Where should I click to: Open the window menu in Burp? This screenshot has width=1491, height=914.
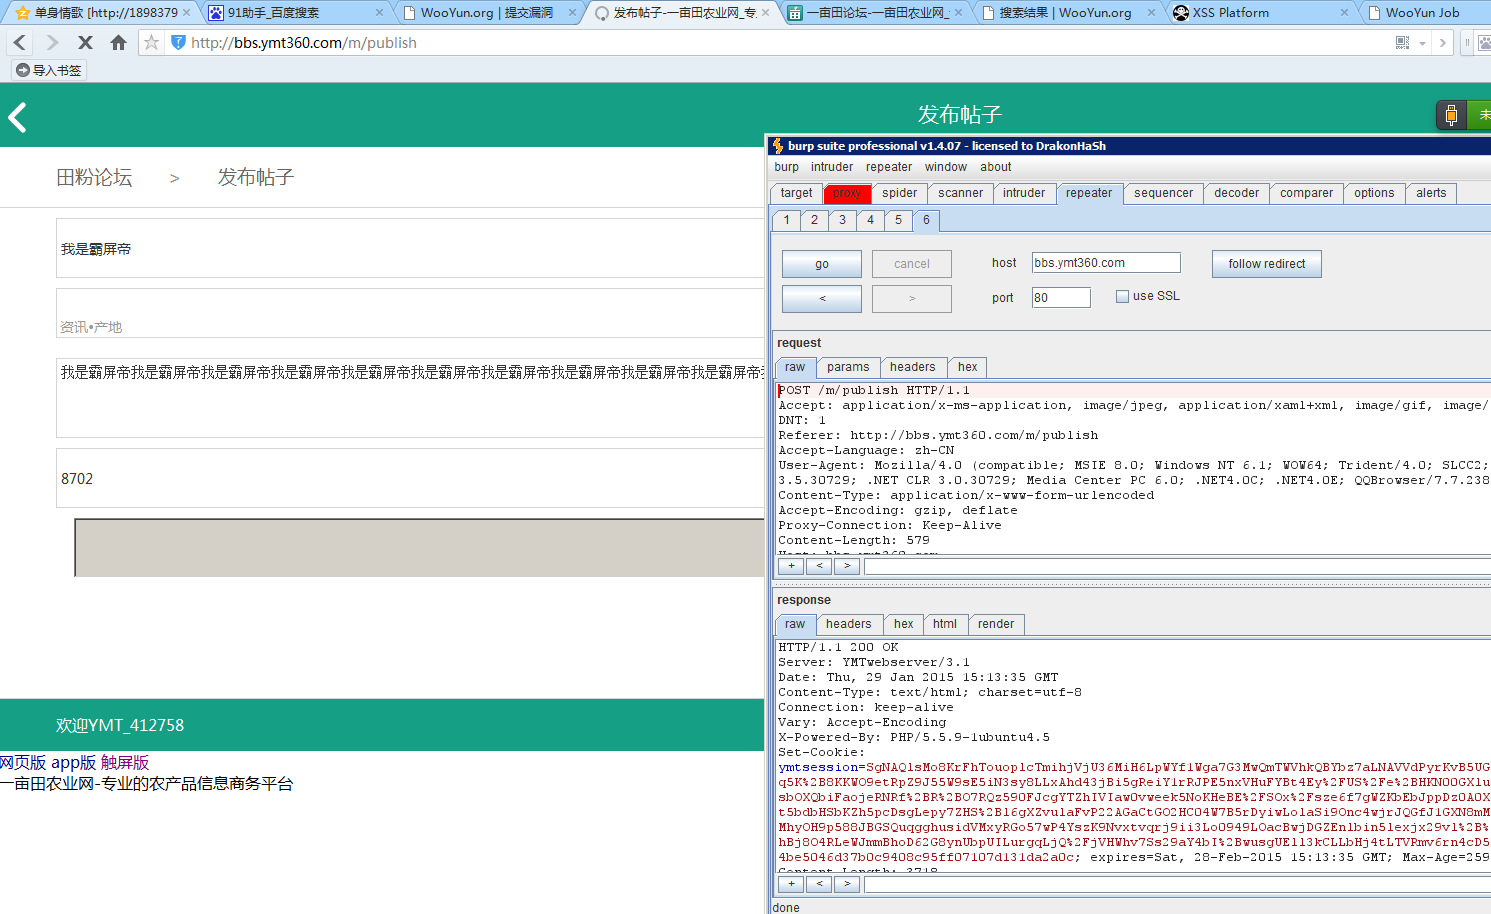pyautogui.click(x=946, y=167)
